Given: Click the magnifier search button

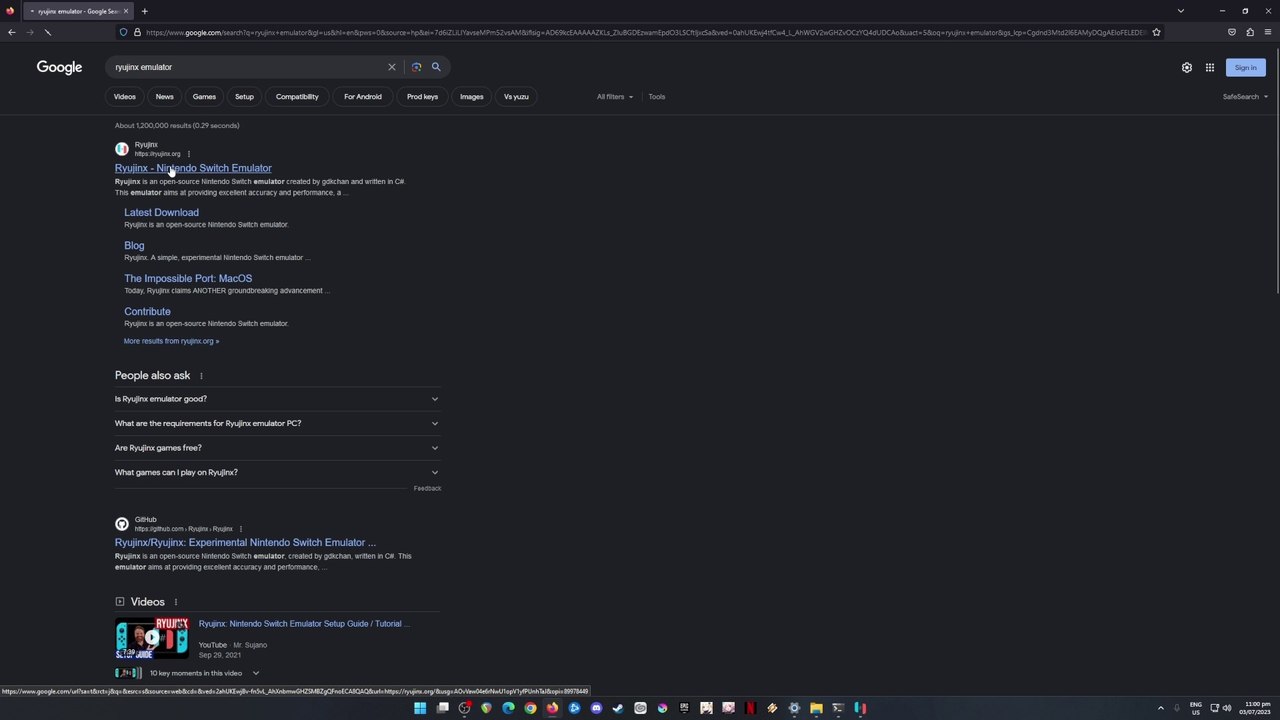Looking at the screenshot, I should [x=436, y=67].
